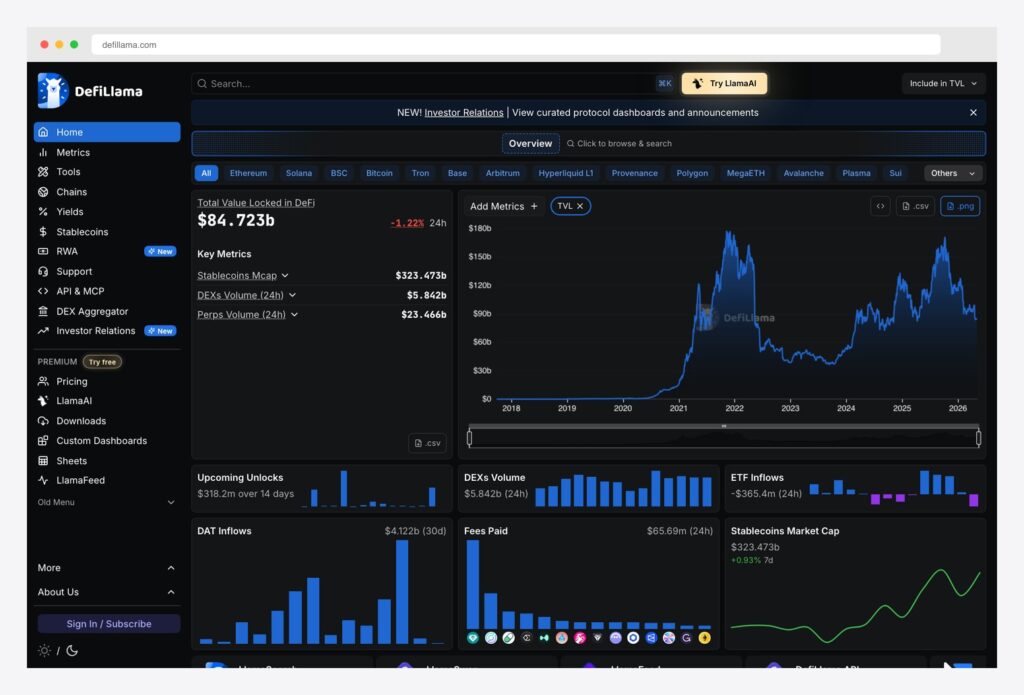Filter by Plasma chain
Image resolution: width=1024 pixels, height=695 pixels.
856,173
